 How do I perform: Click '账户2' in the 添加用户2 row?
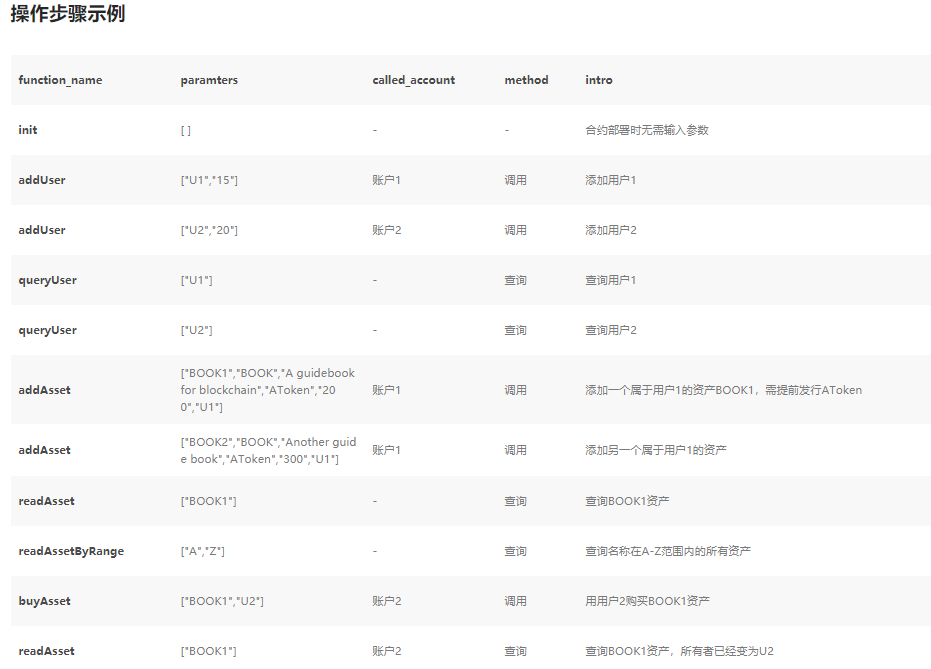[387, 230]
